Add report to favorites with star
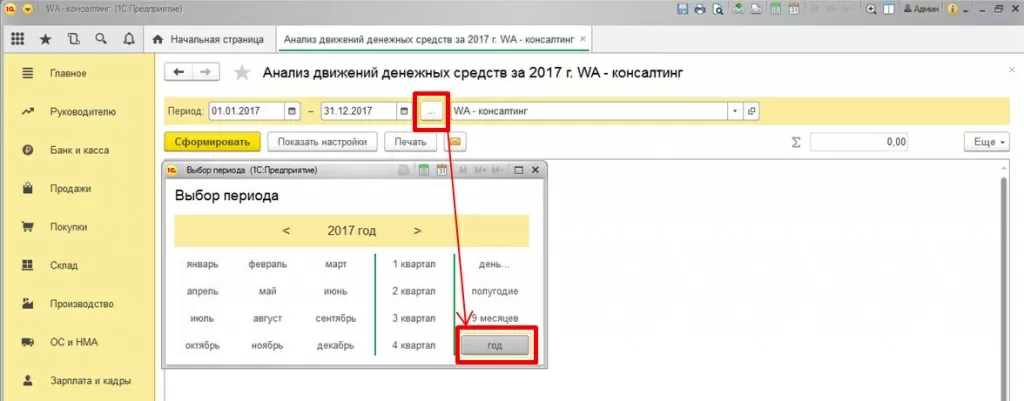 [242, 72]
